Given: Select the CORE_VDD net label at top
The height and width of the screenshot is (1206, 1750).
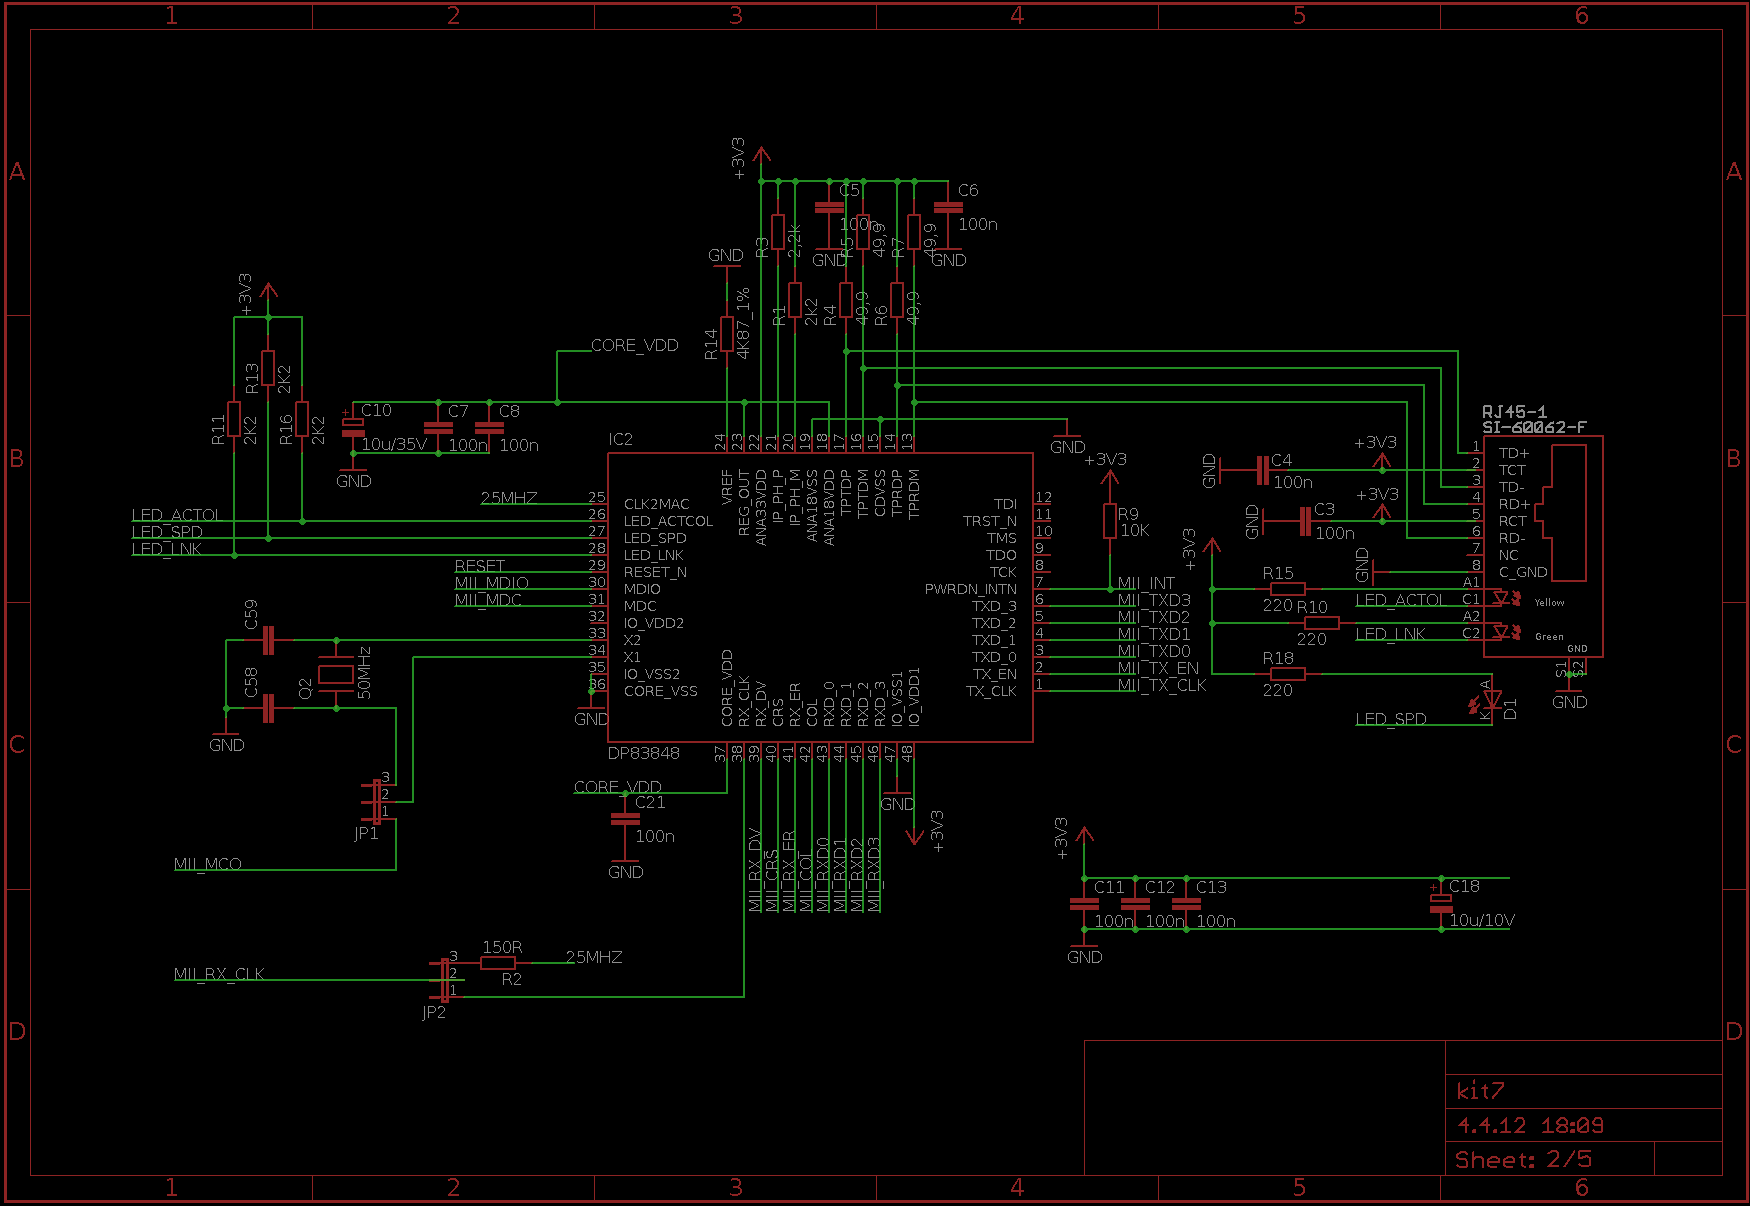Looking at the screenshot, I should [635, 345].
